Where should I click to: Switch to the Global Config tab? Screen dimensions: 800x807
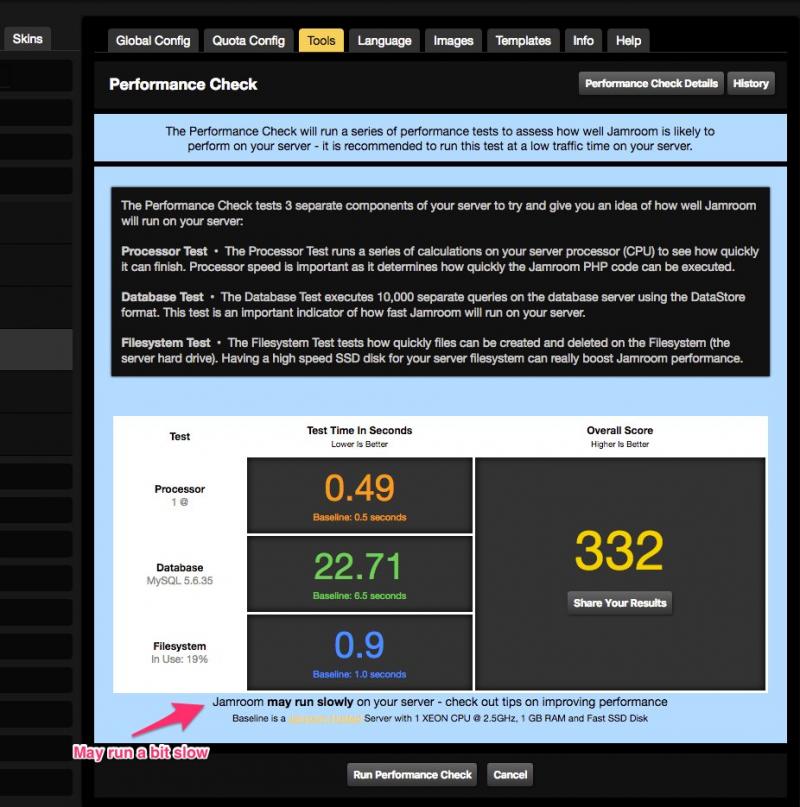[x=153, y=41]
